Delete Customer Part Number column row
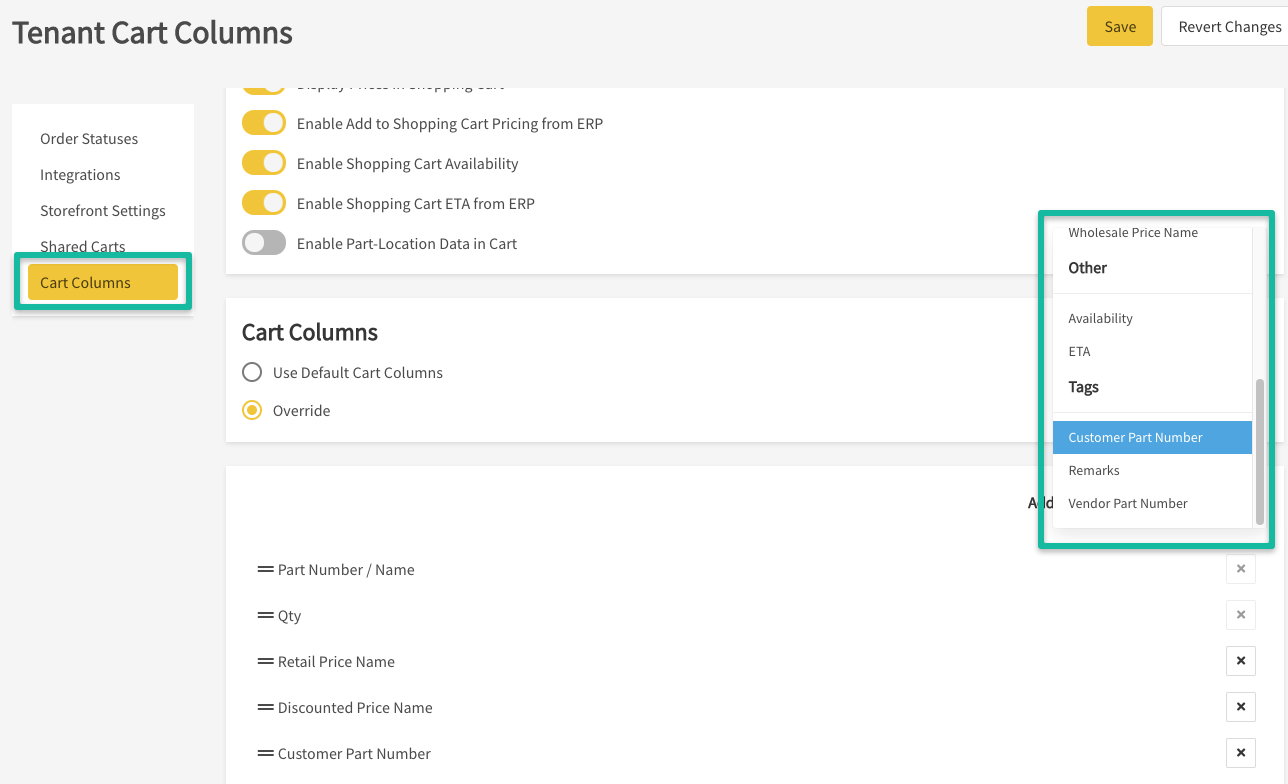Image resolution: width=1288 pixels, height=784 pixels. (1240, 753)
